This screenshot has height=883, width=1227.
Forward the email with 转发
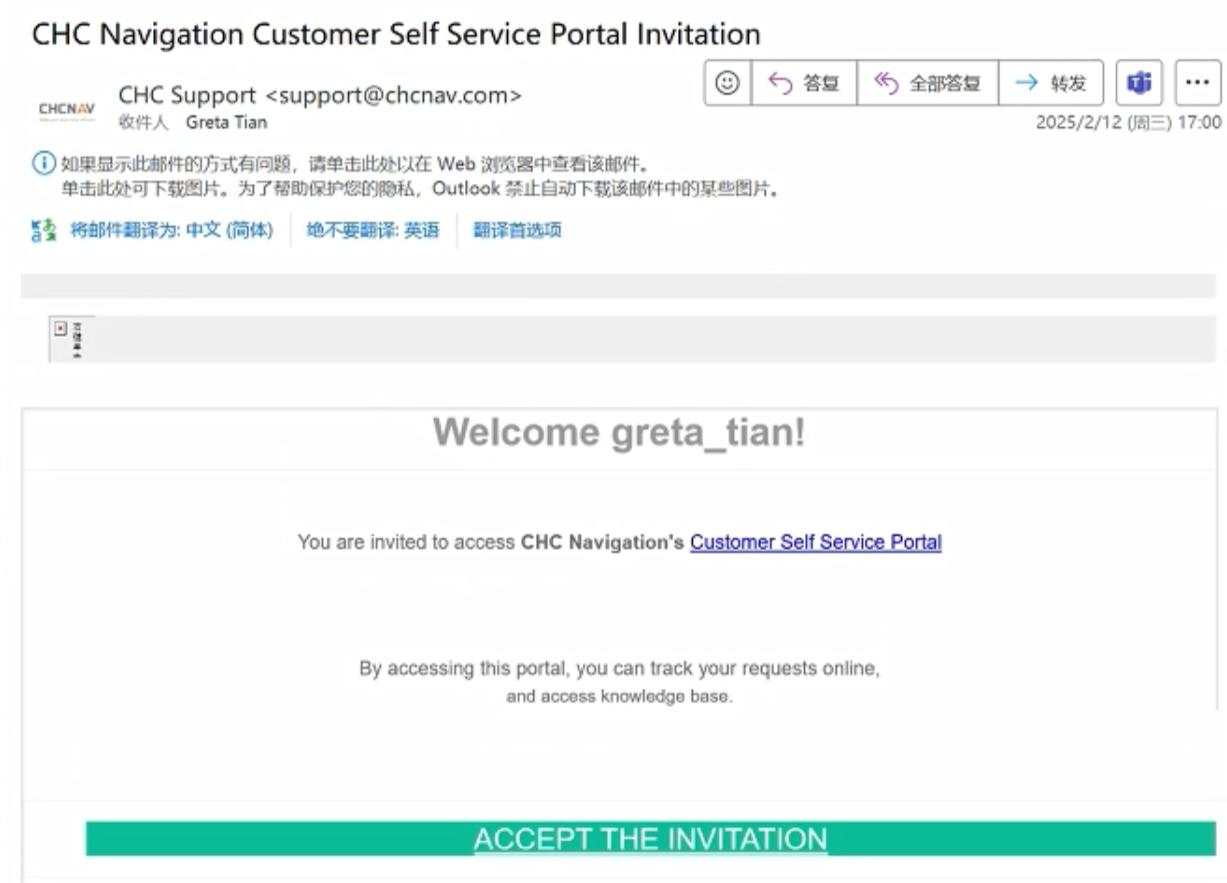click(1051, 83)
